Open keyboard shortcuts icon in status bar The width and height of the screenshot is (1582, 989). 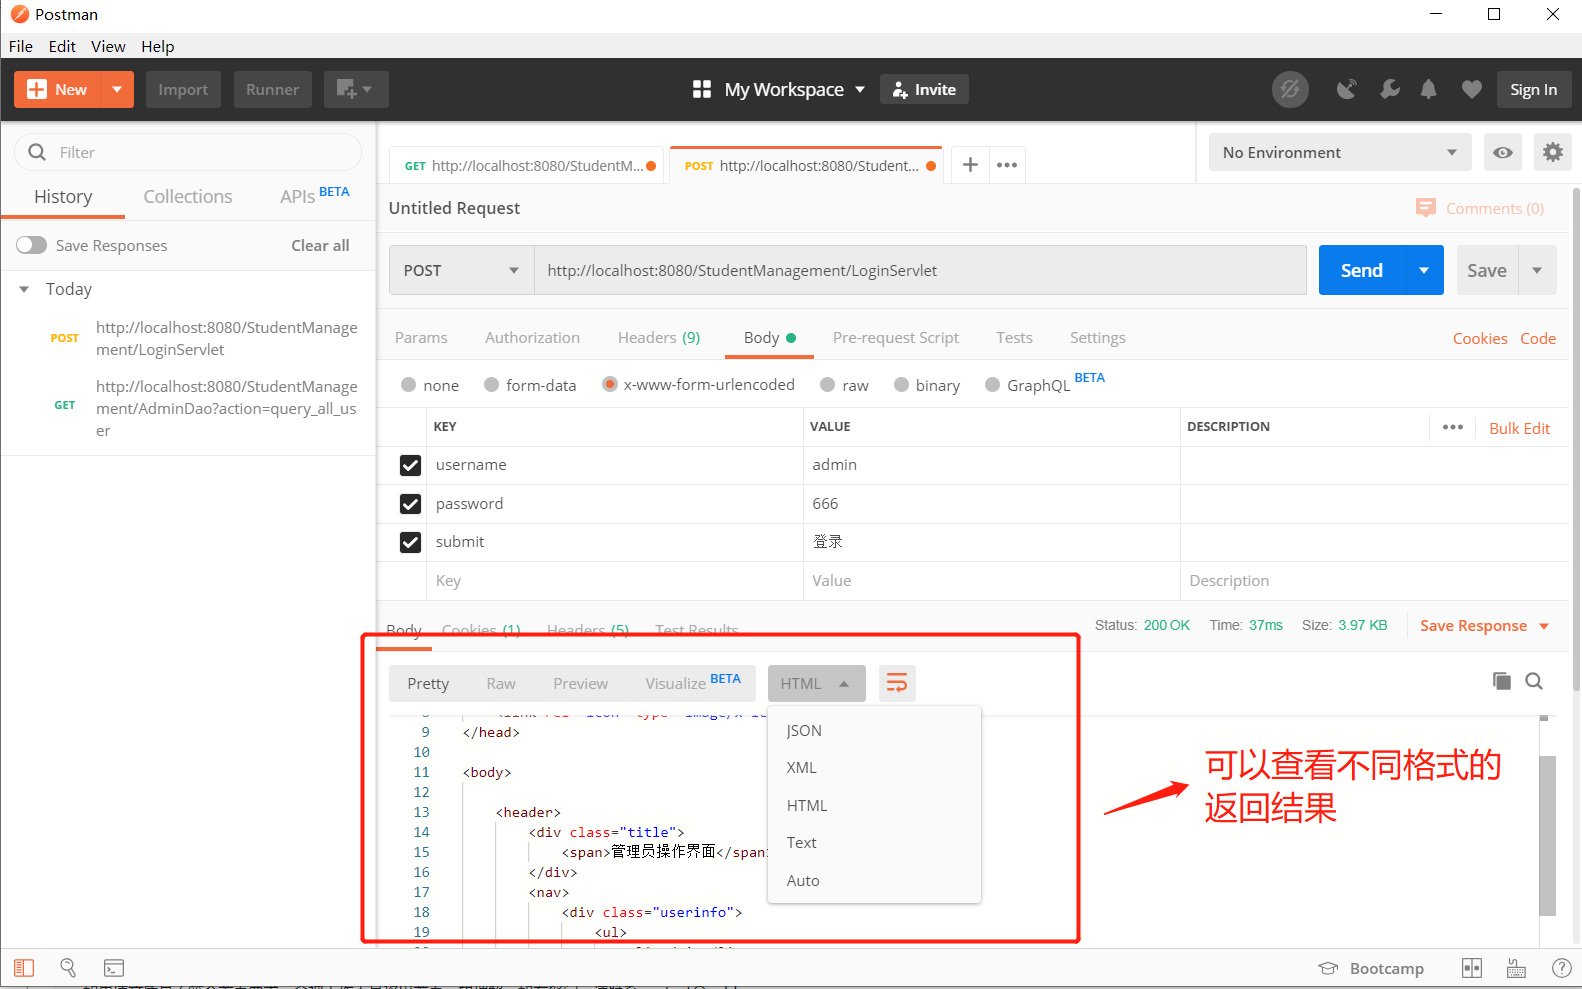[x=1516, y=968]
